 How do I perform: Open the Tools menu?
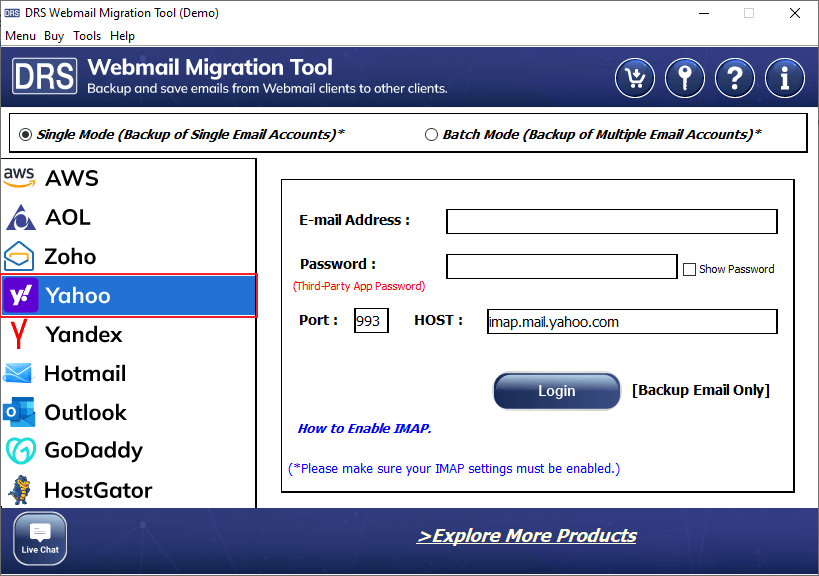87,36
